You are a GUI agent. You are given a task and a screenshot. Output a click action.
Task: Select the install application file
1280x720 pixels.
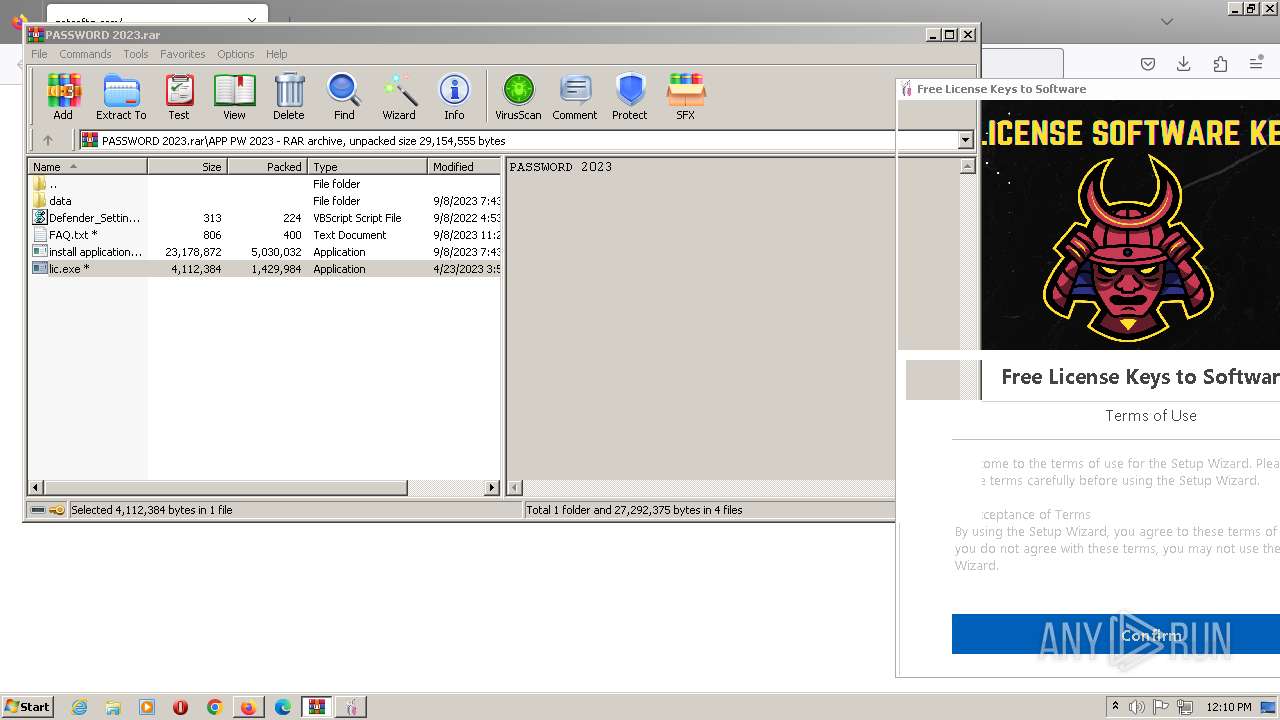pyautogui.click(x=265, y=252)
